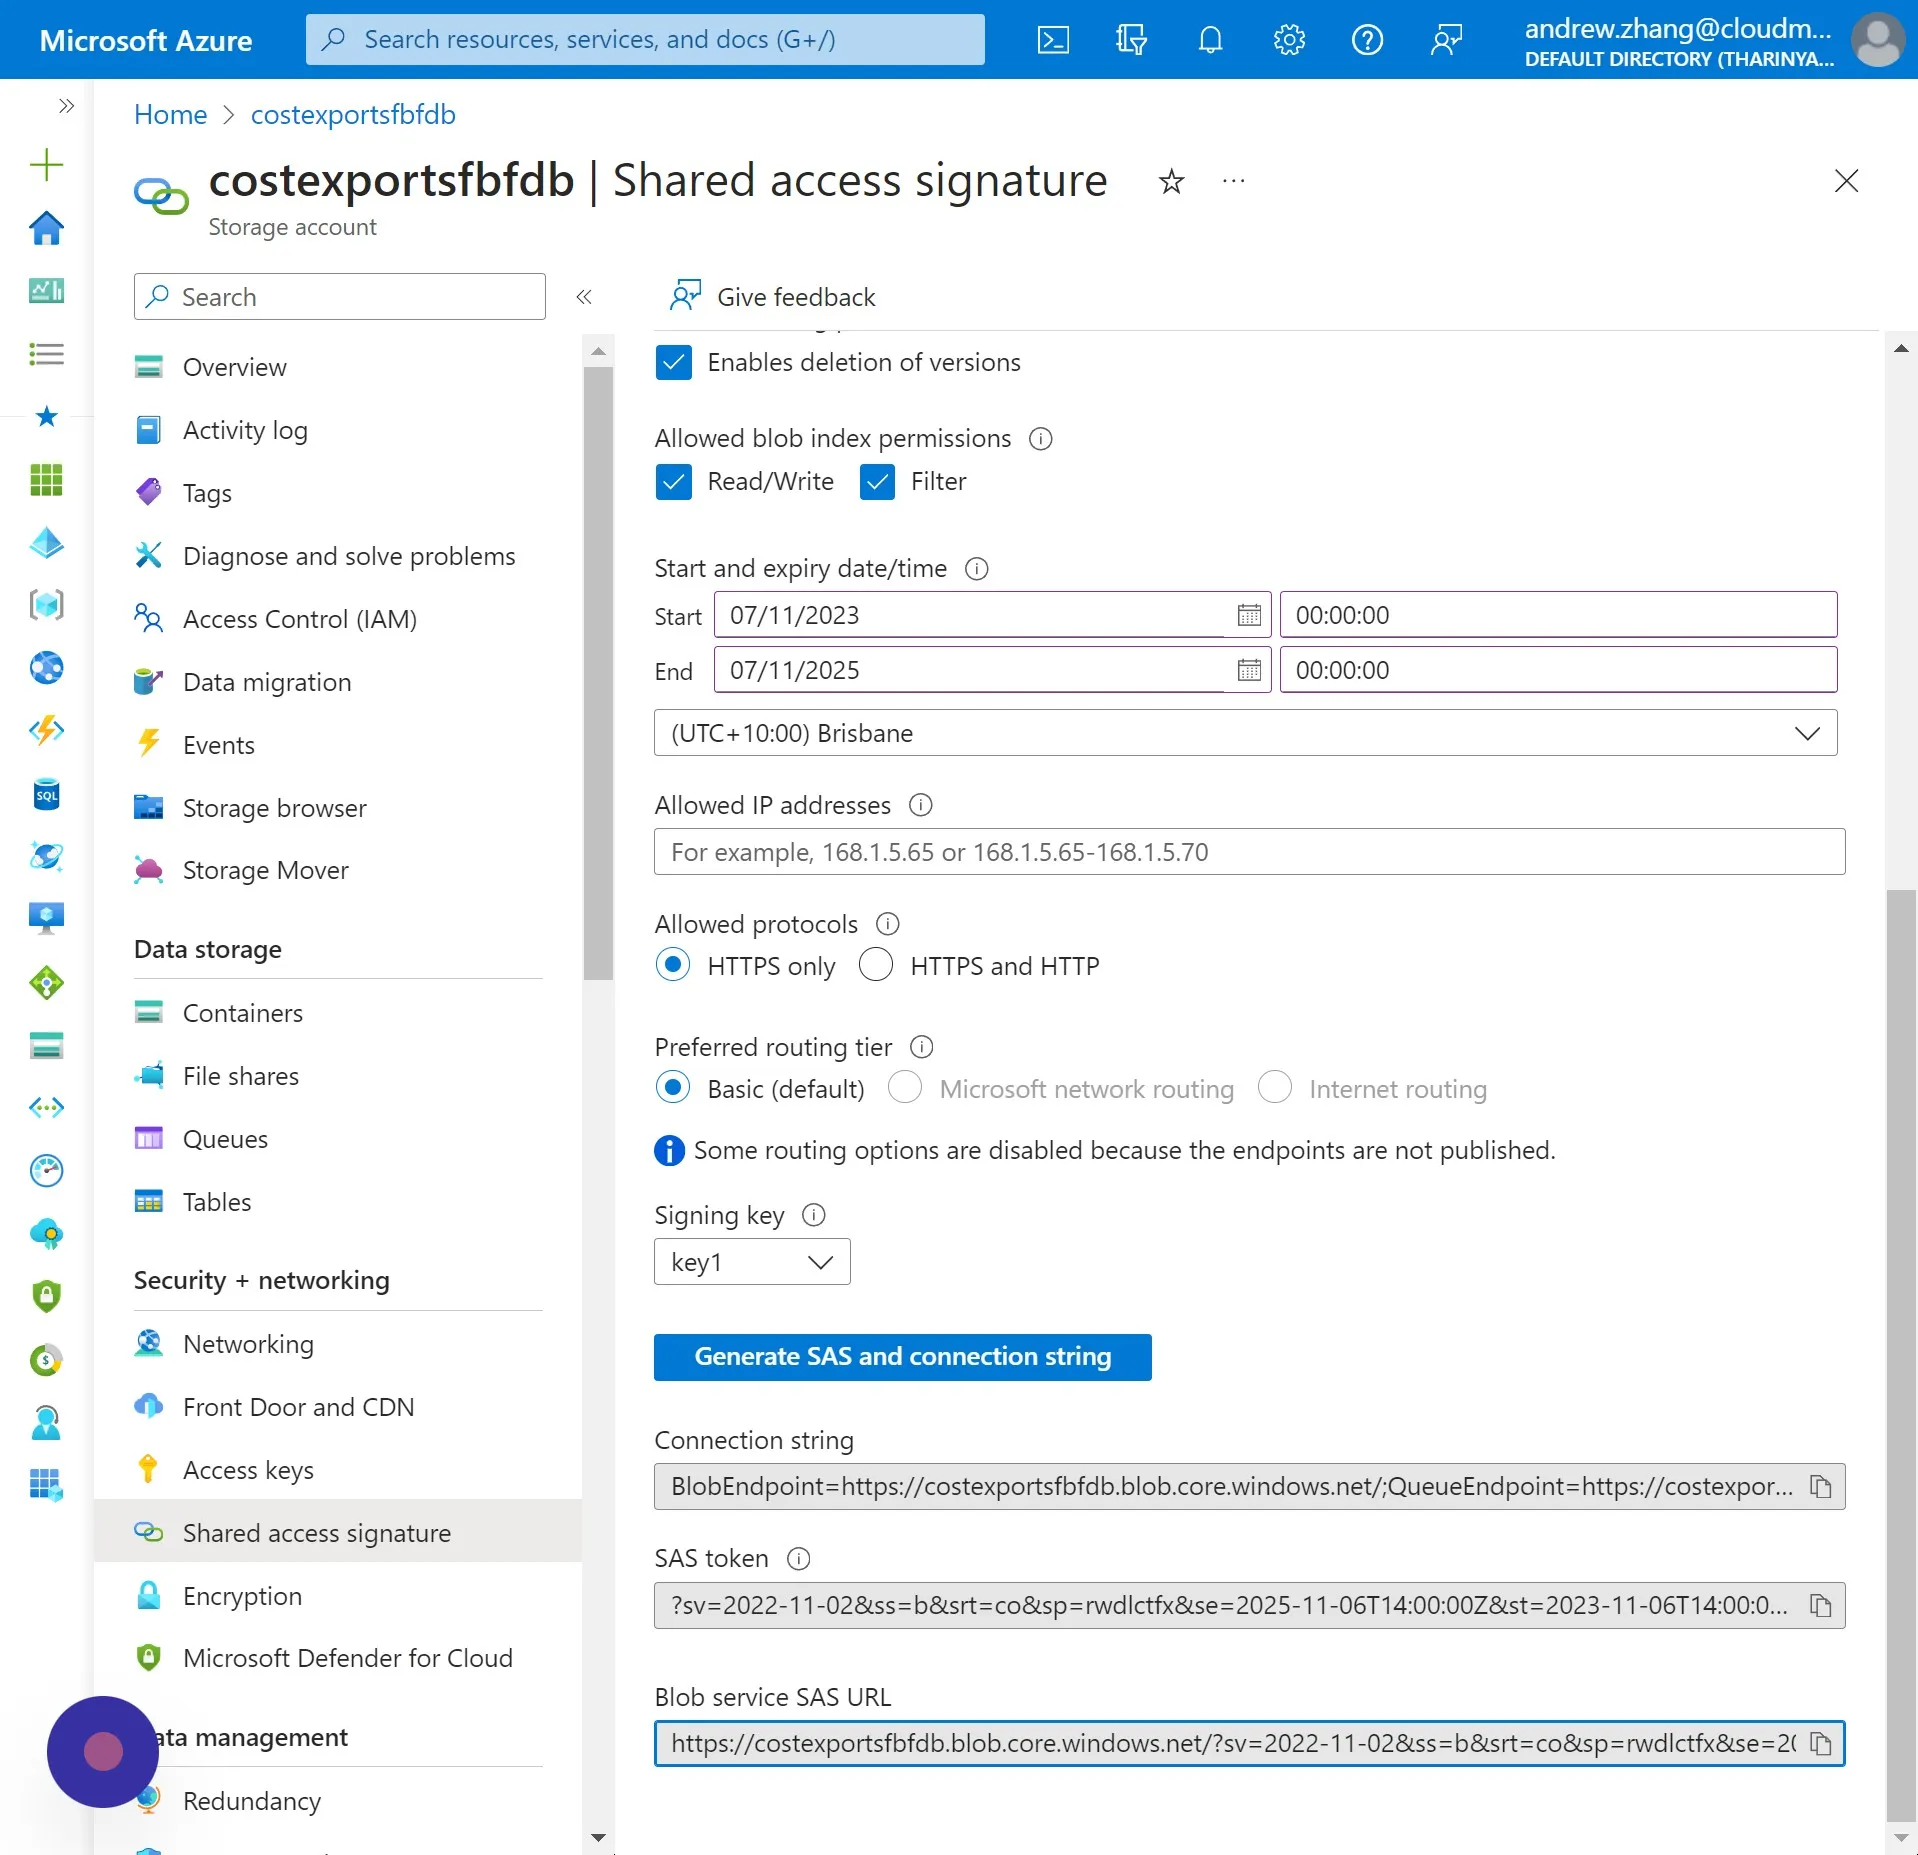Click Generate SAS and connection string
This screenshot has width=1918, height=1855.
(x=902, y=1357)
